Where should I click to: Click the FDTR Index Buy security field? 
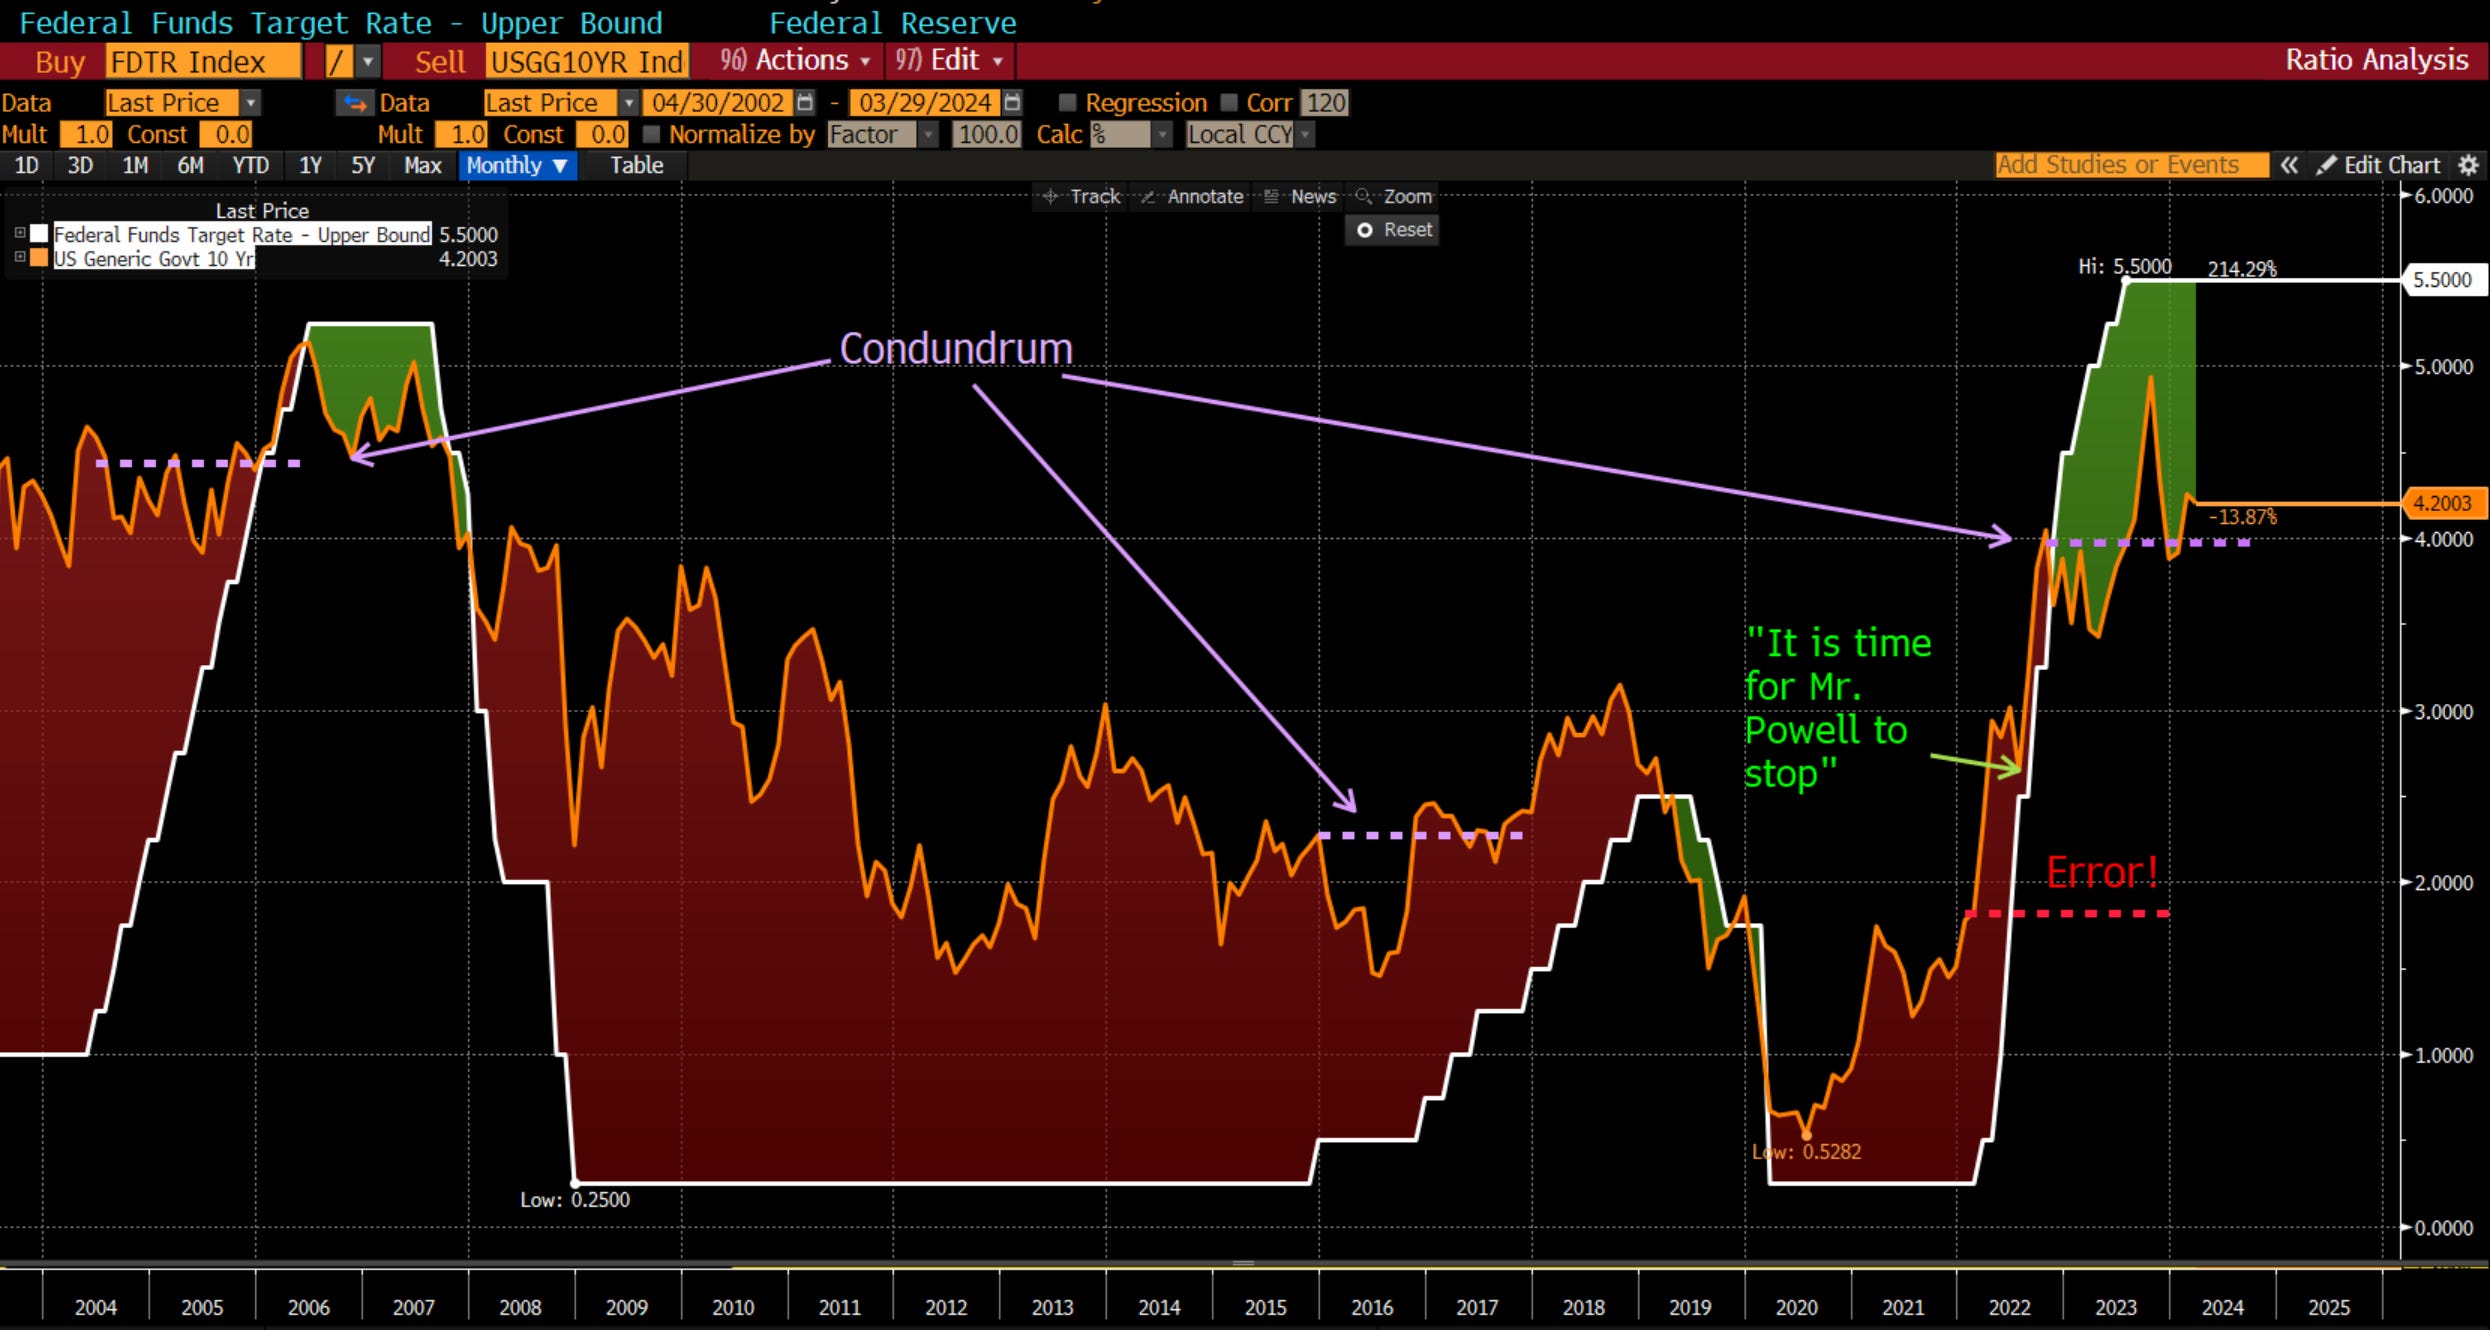click(203, 62)
